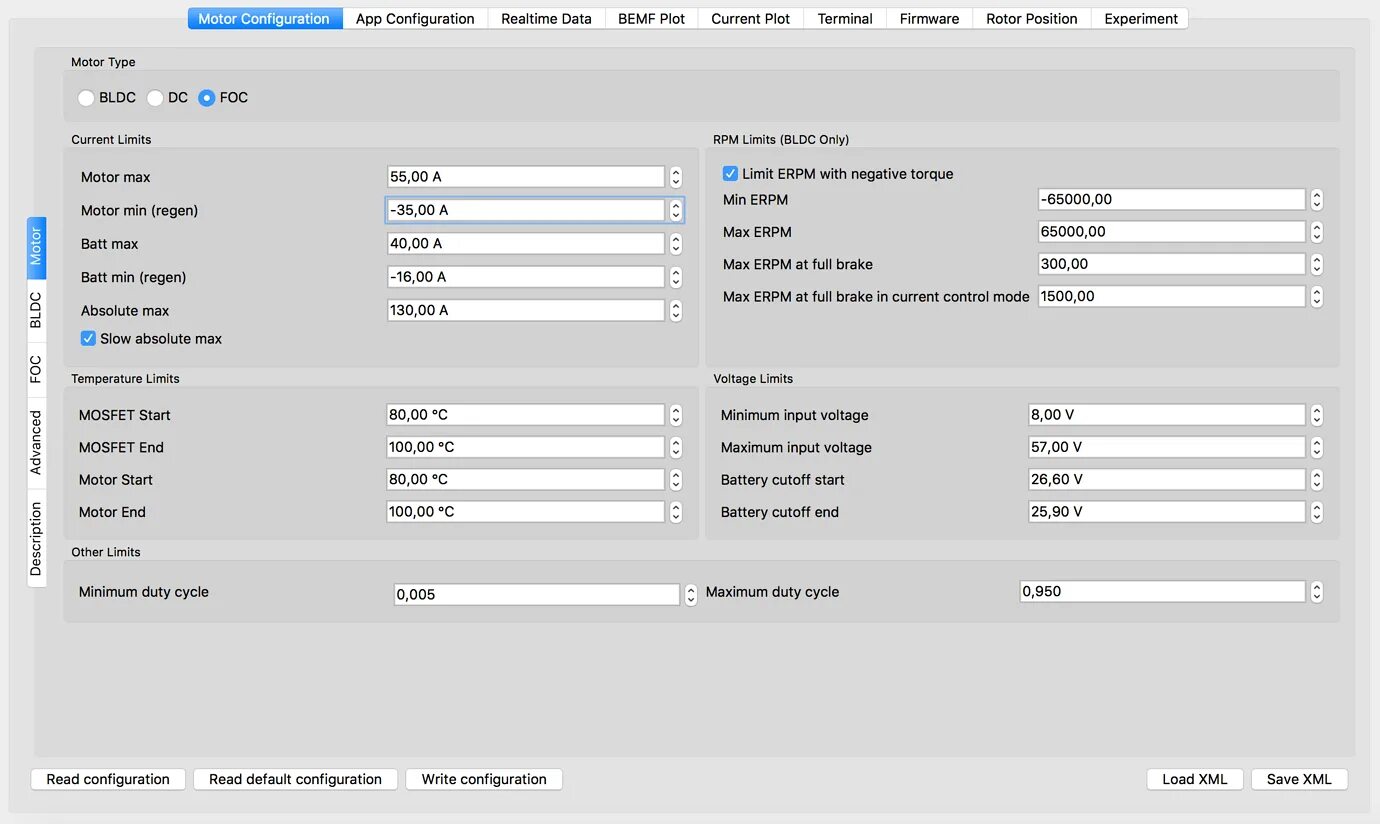Click the Battery cutoff start stepper

pos(1317,480)
